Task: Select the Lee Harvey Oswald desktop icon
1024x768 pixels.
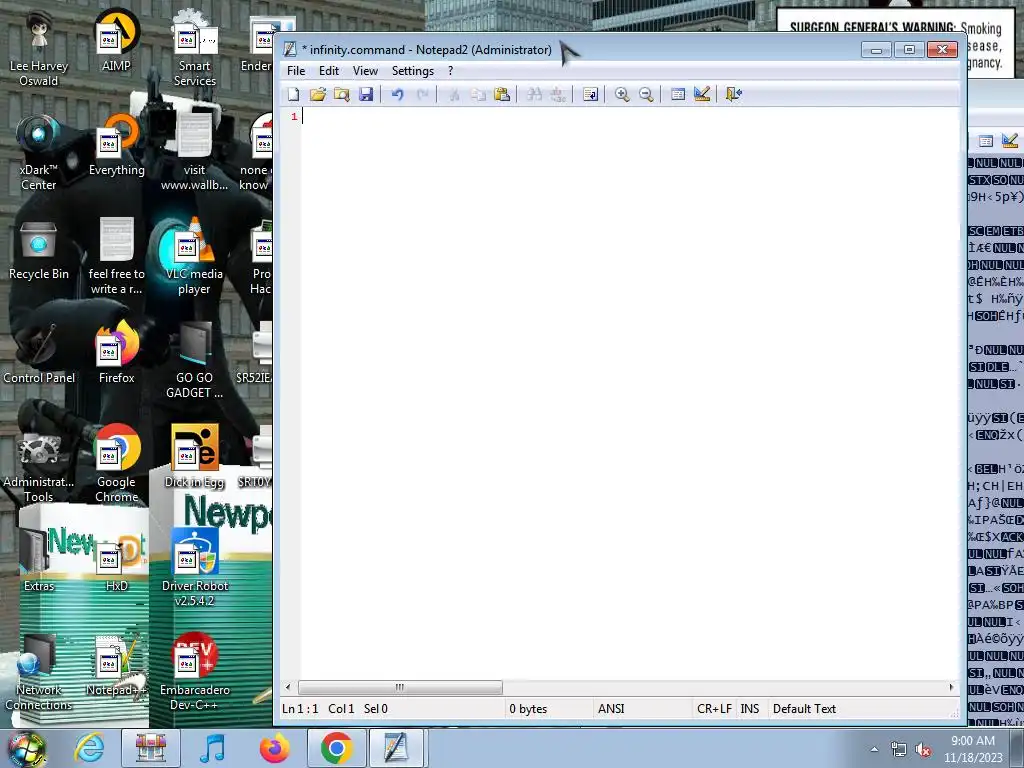Action: (x=39, y=48)
